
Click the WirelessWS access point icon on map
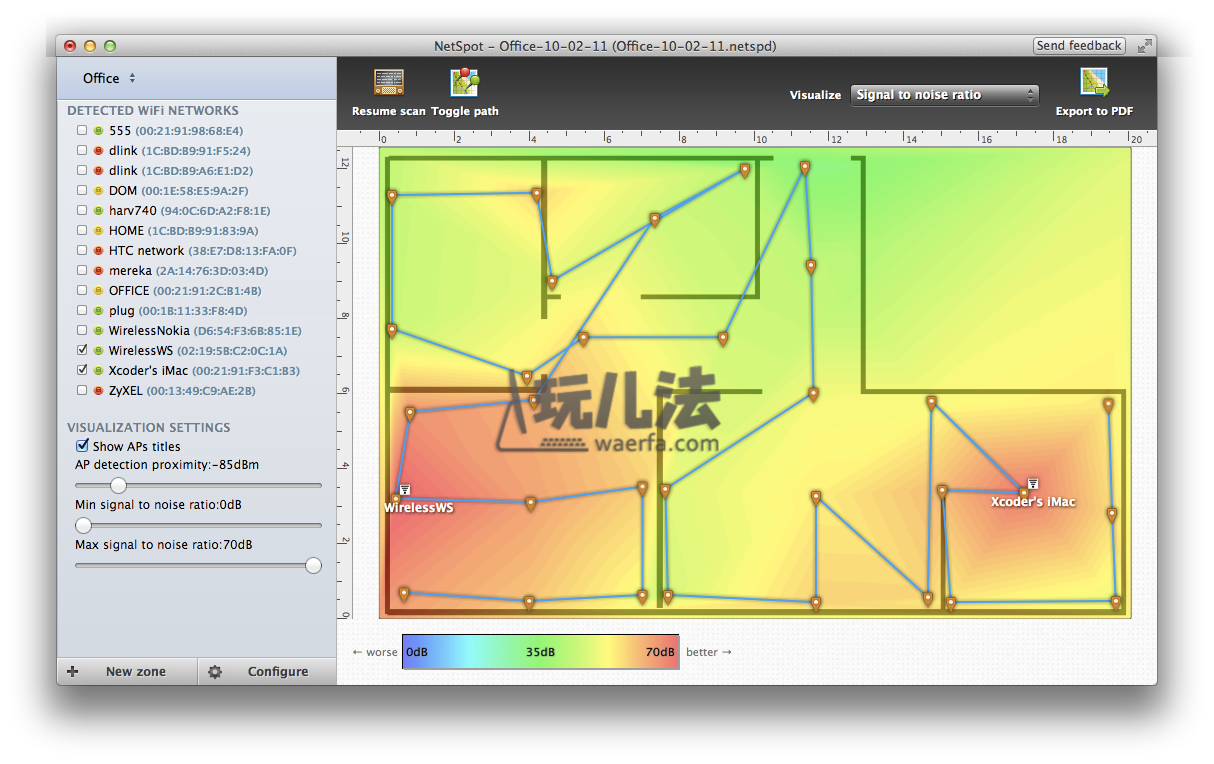[x=405, y=490]
